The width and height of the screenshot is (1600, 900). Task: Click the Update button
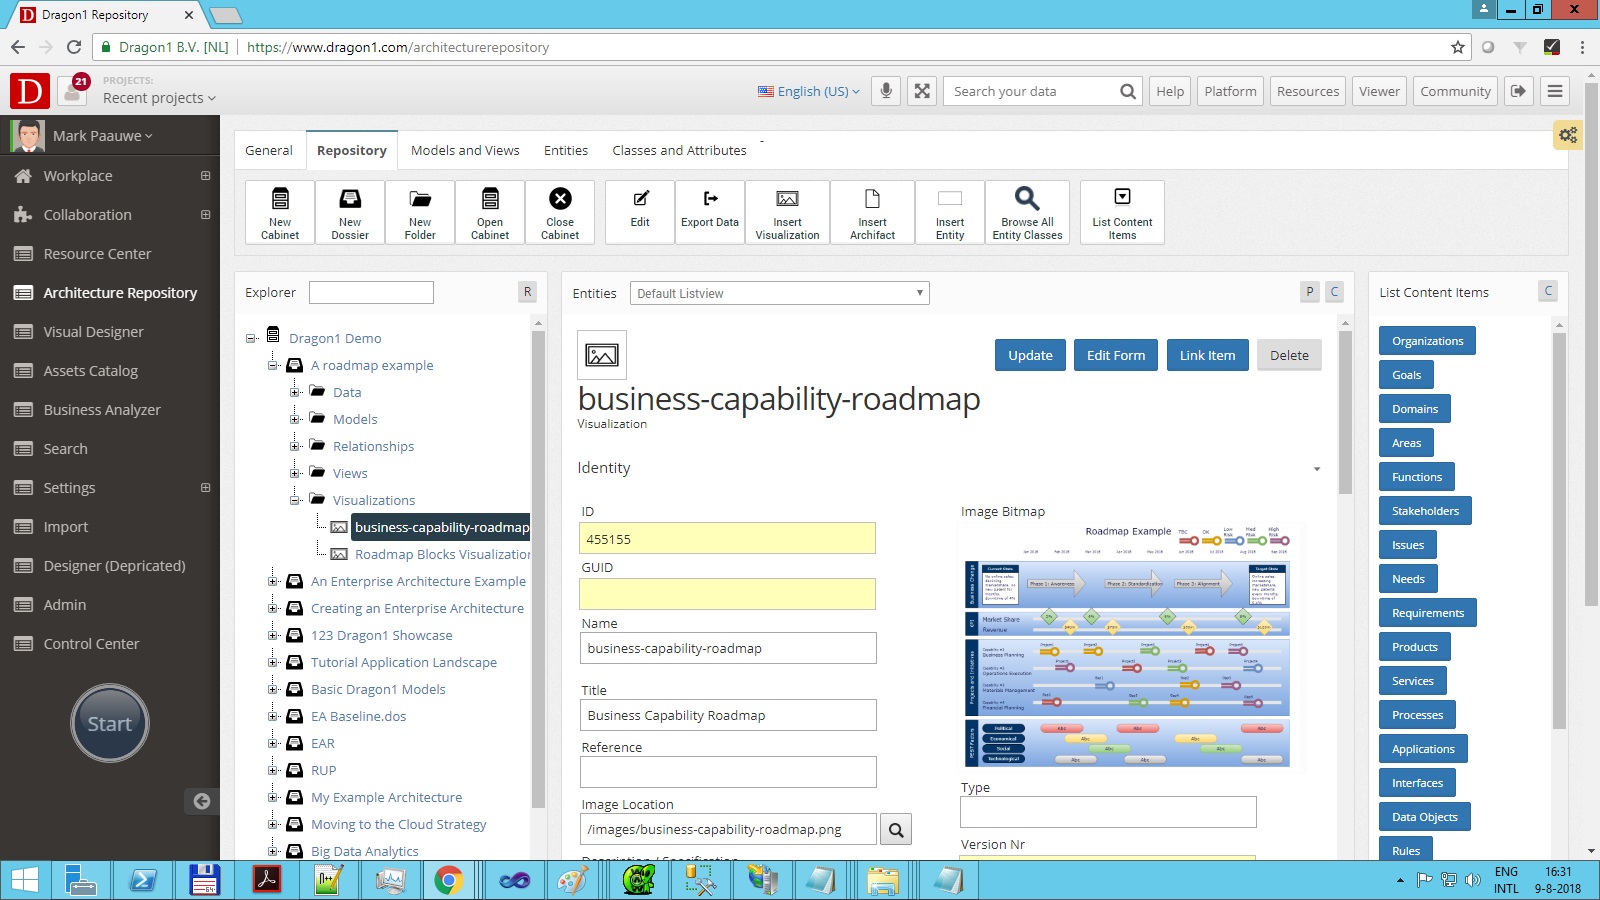(1030, 355)
